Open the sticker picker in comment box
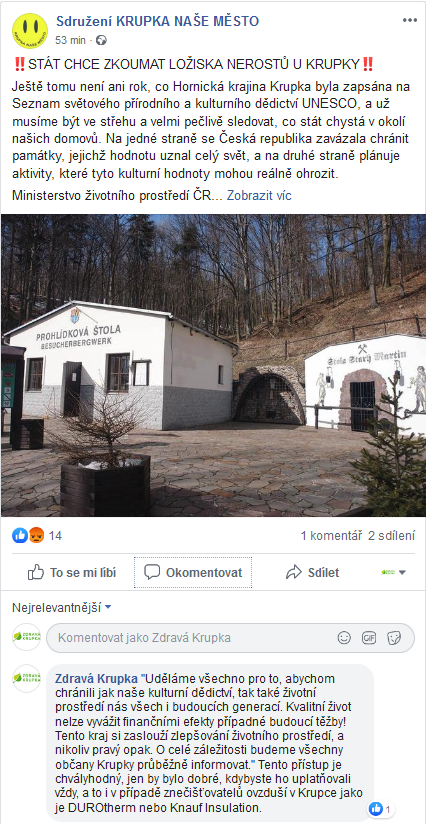This screenshot has width=426, height=824. (393, 638)
